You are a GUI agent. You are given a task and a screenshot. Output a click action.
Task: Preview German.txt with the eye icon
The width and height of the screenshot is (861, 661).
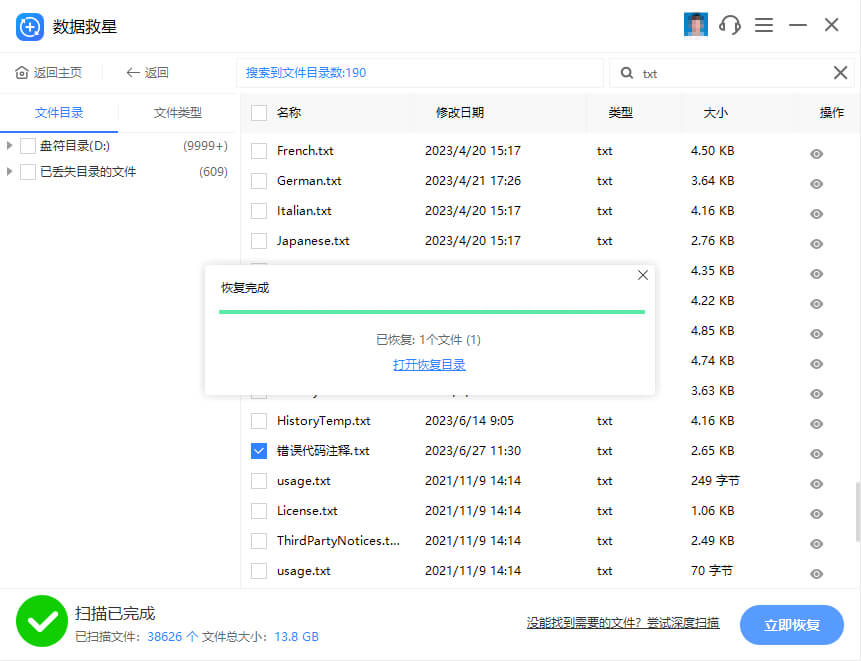(816, 184)
